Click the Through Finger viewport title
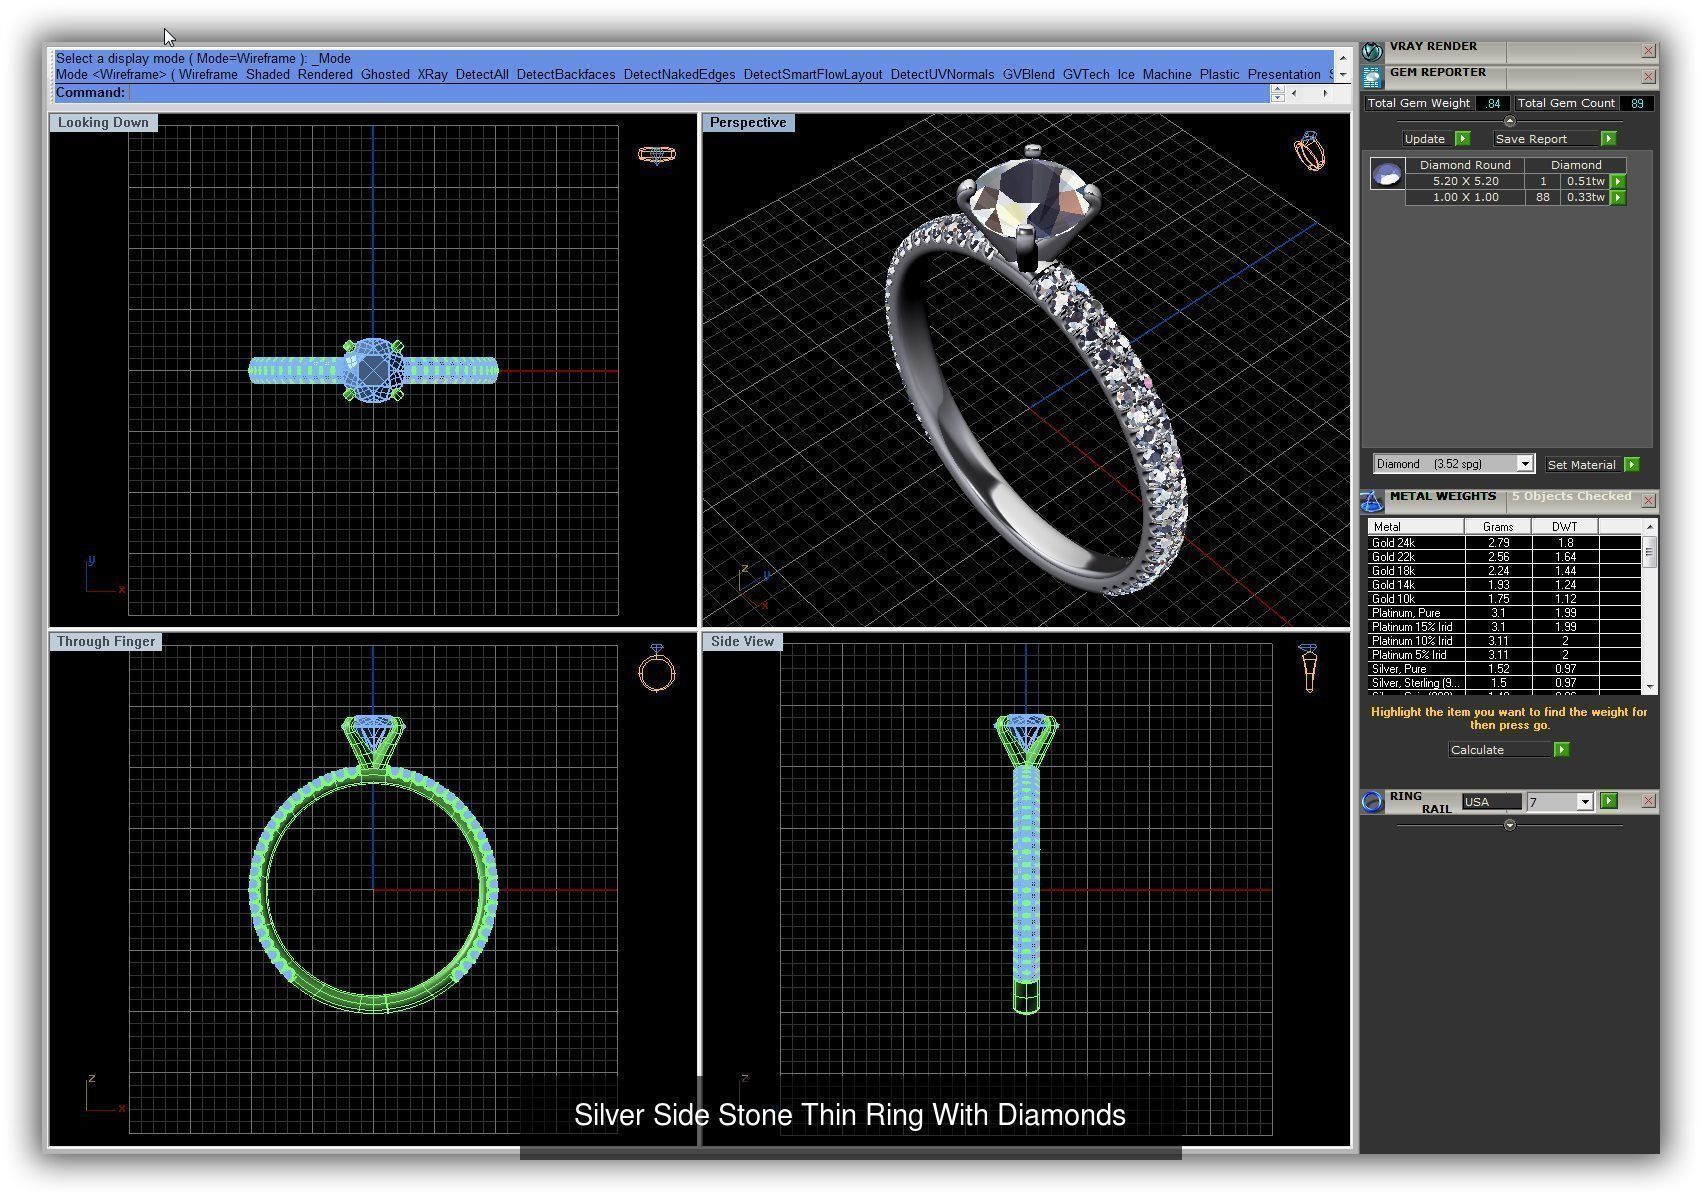This screenshot has height=1196, width=1702. coord(106,641)
